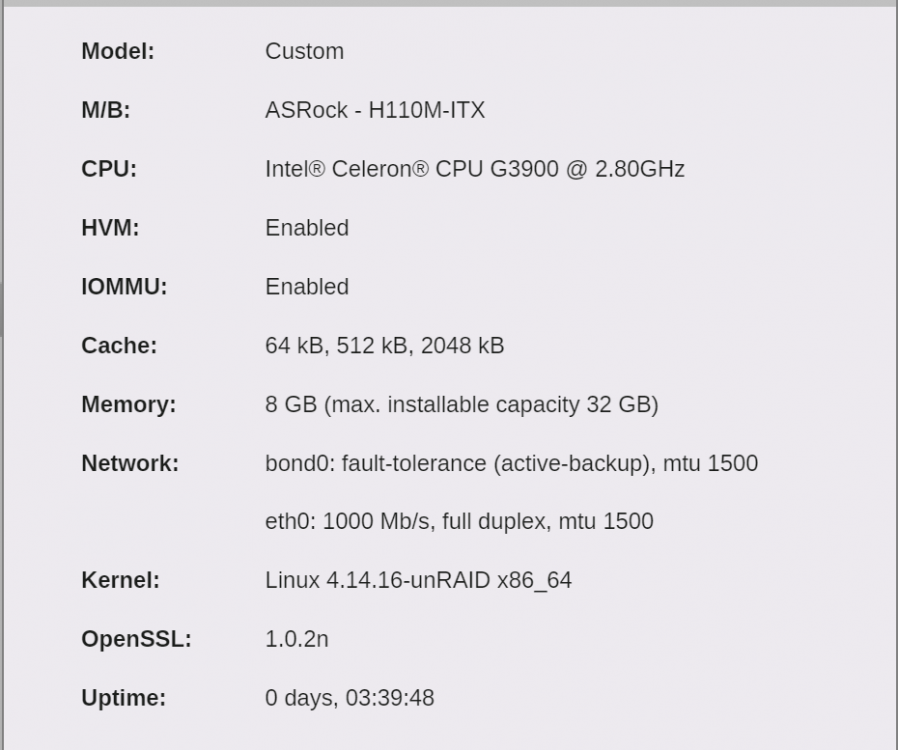This screenshot has height=750, width=898.
Task: Select the bond0 fault-tolerance network line
Action: tap(511, 463)
